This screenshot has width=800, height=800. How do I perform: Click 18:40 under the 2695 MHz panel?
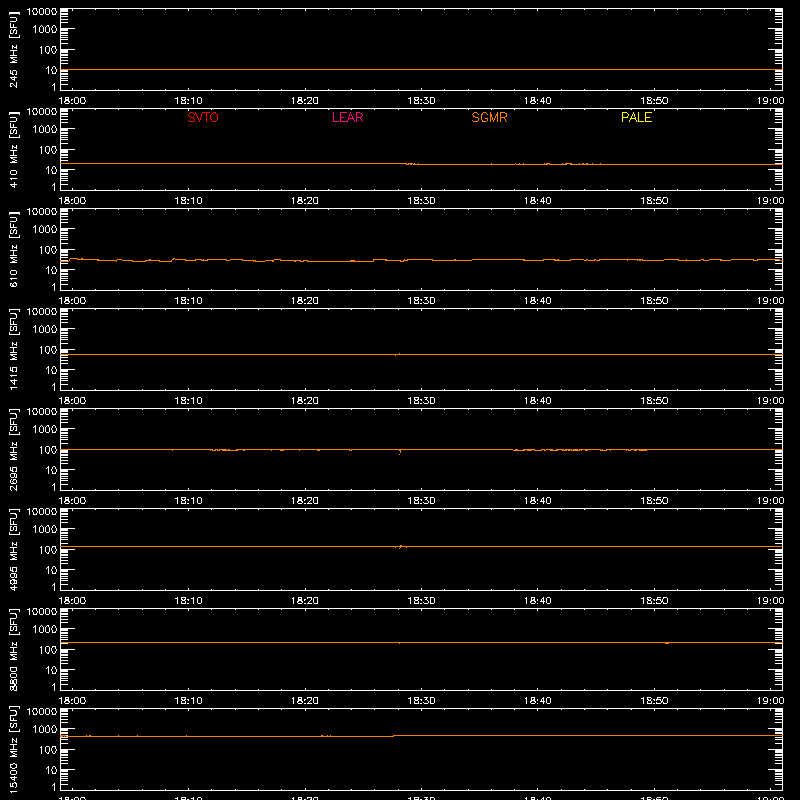[x=538, y=501]
